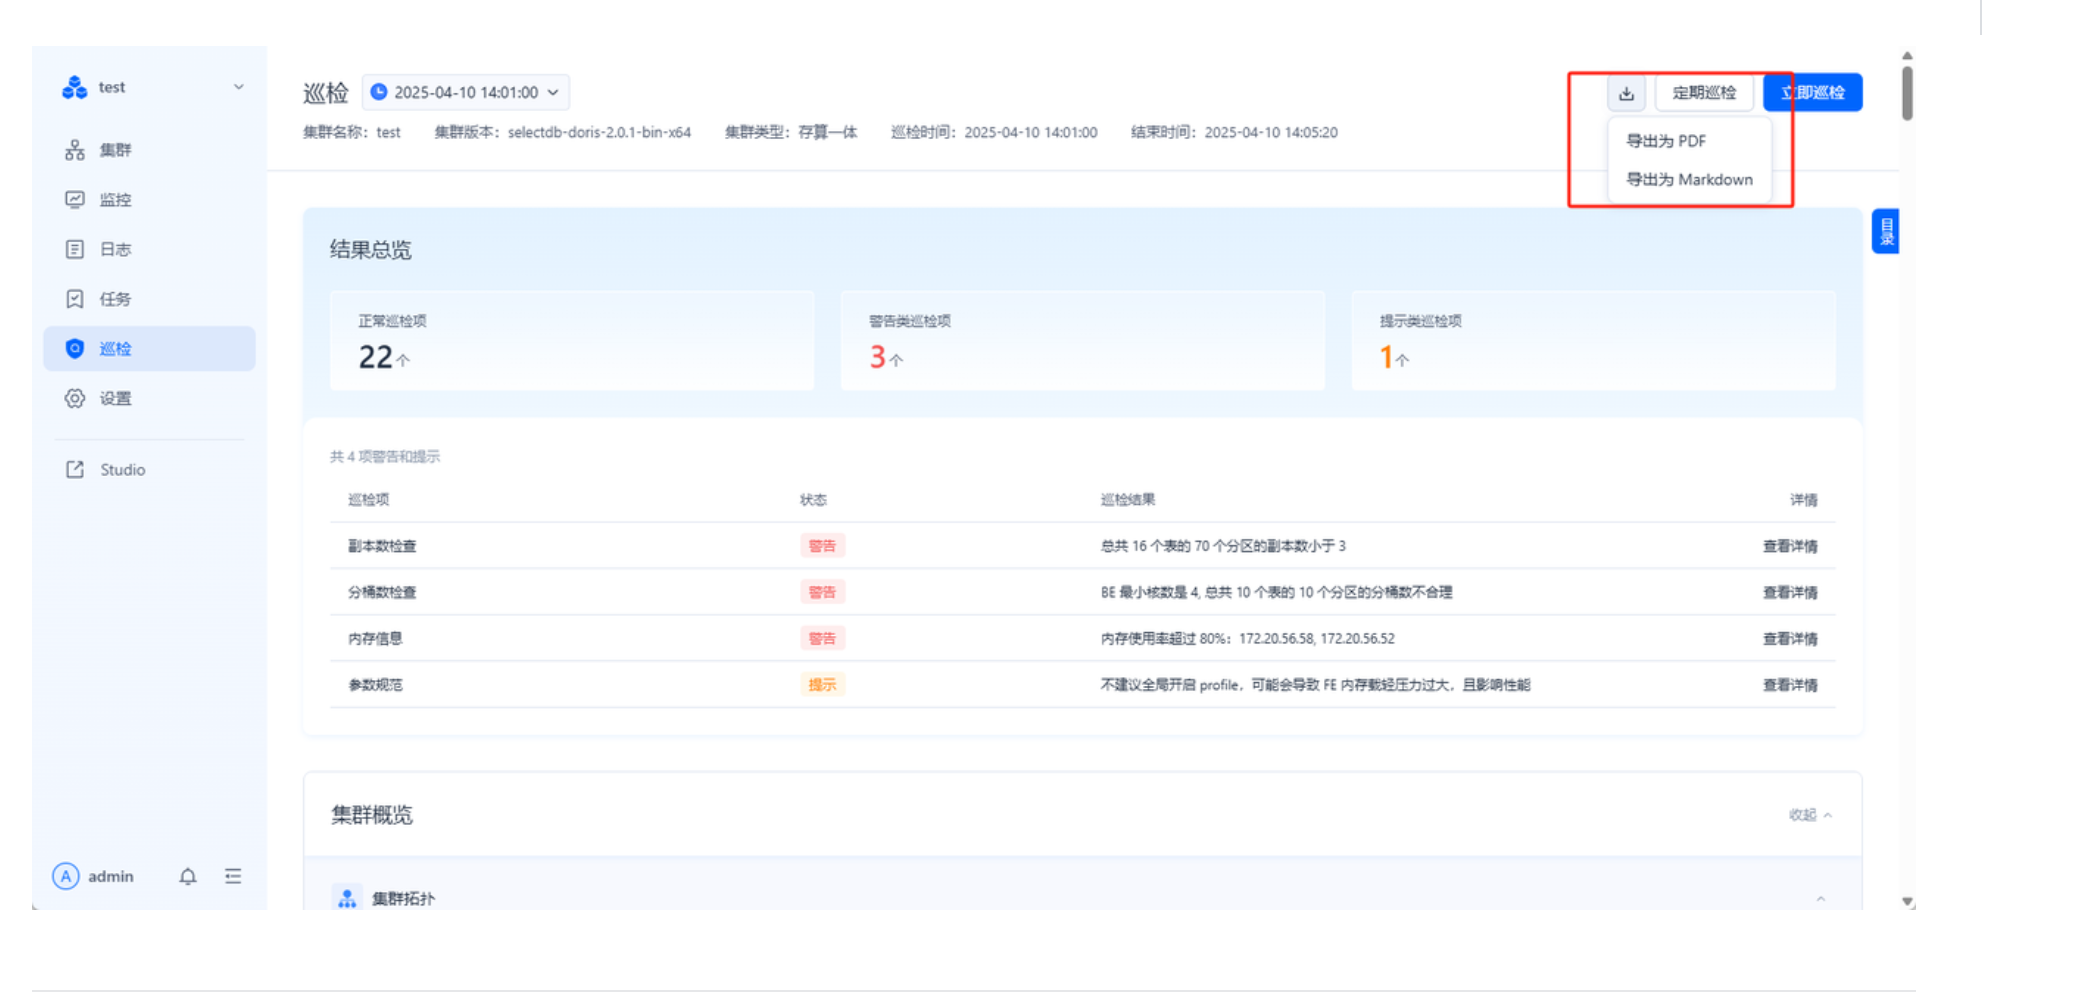Open 设置 settings in sidebar
Screen dimensions: 2096x1006
point(115,399)
